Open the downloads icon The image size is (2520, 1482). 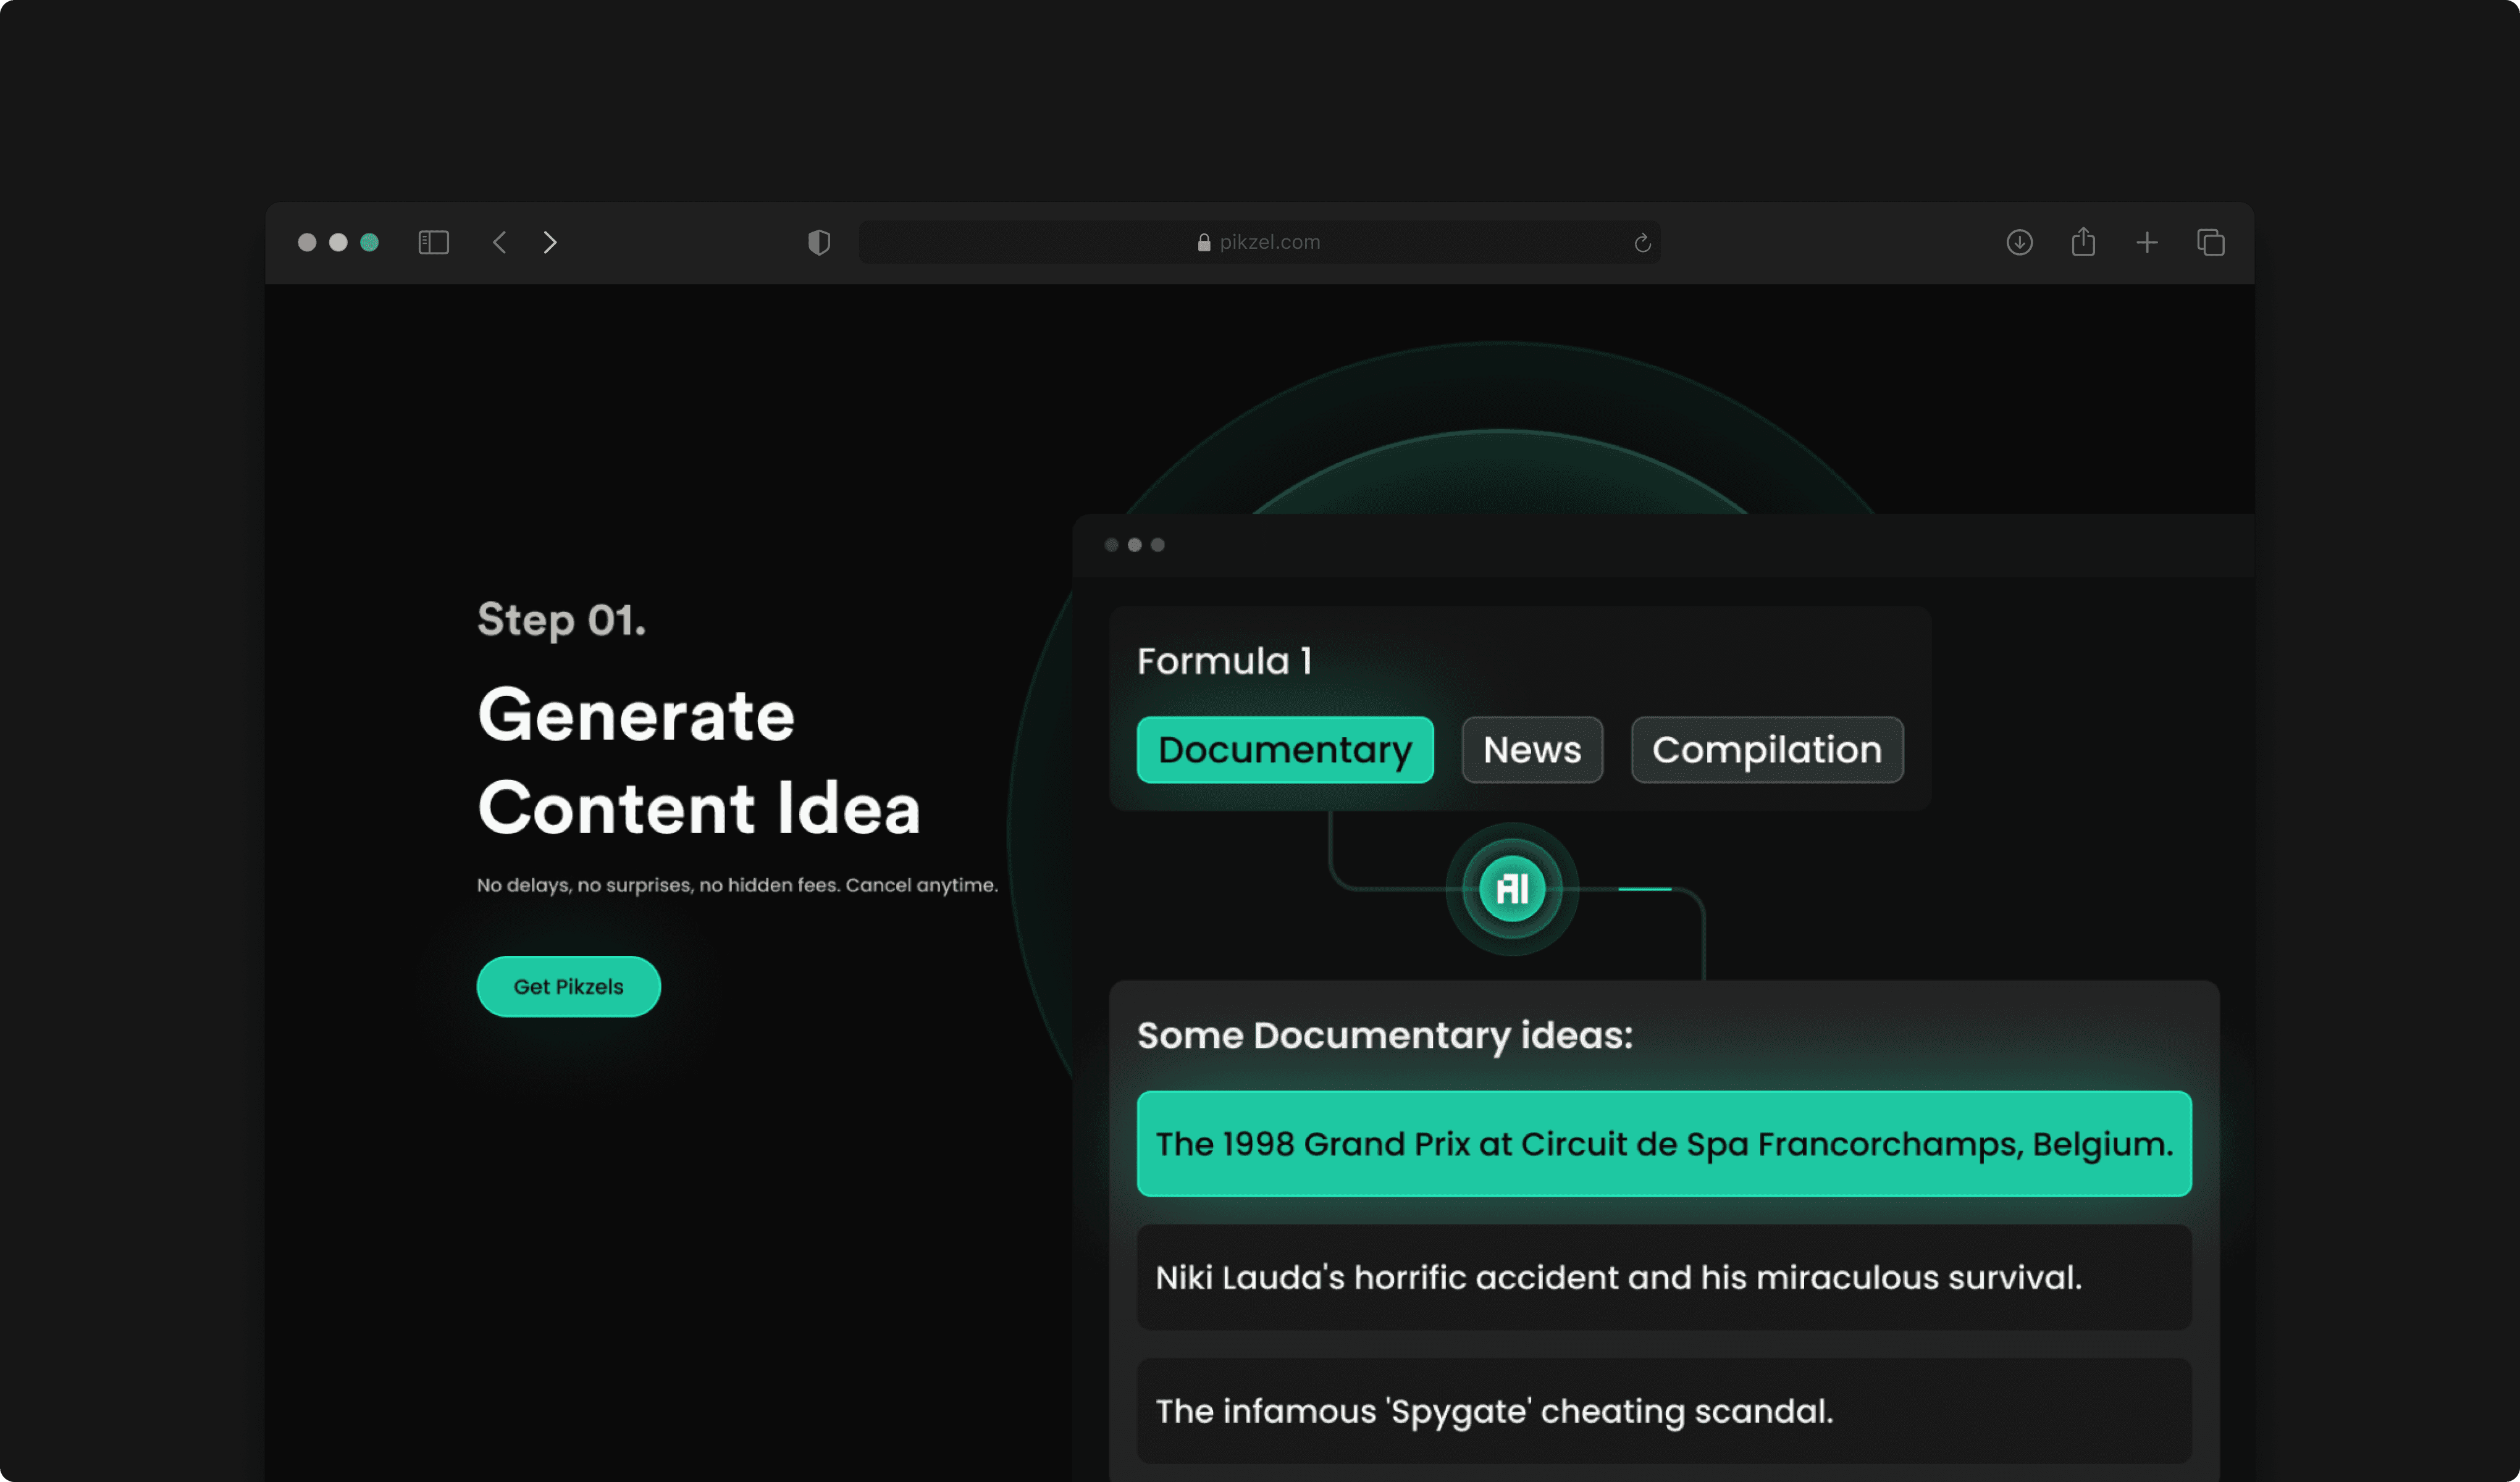click(2019, 243)
